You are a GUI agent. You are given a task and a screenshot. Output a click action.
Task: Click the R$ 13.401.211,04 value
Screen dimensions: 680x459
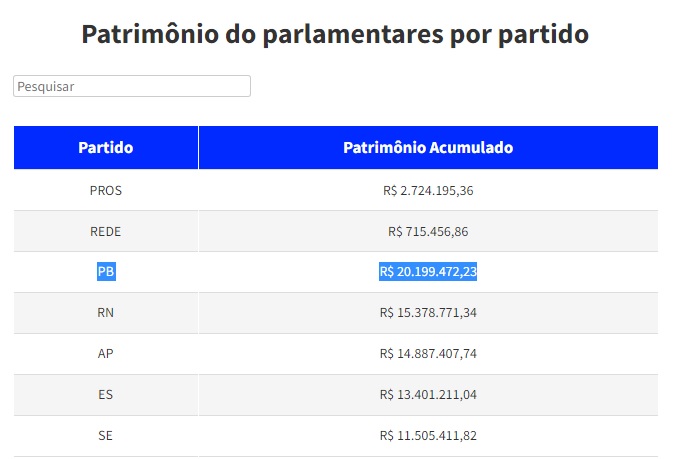[x=428, y=394]
